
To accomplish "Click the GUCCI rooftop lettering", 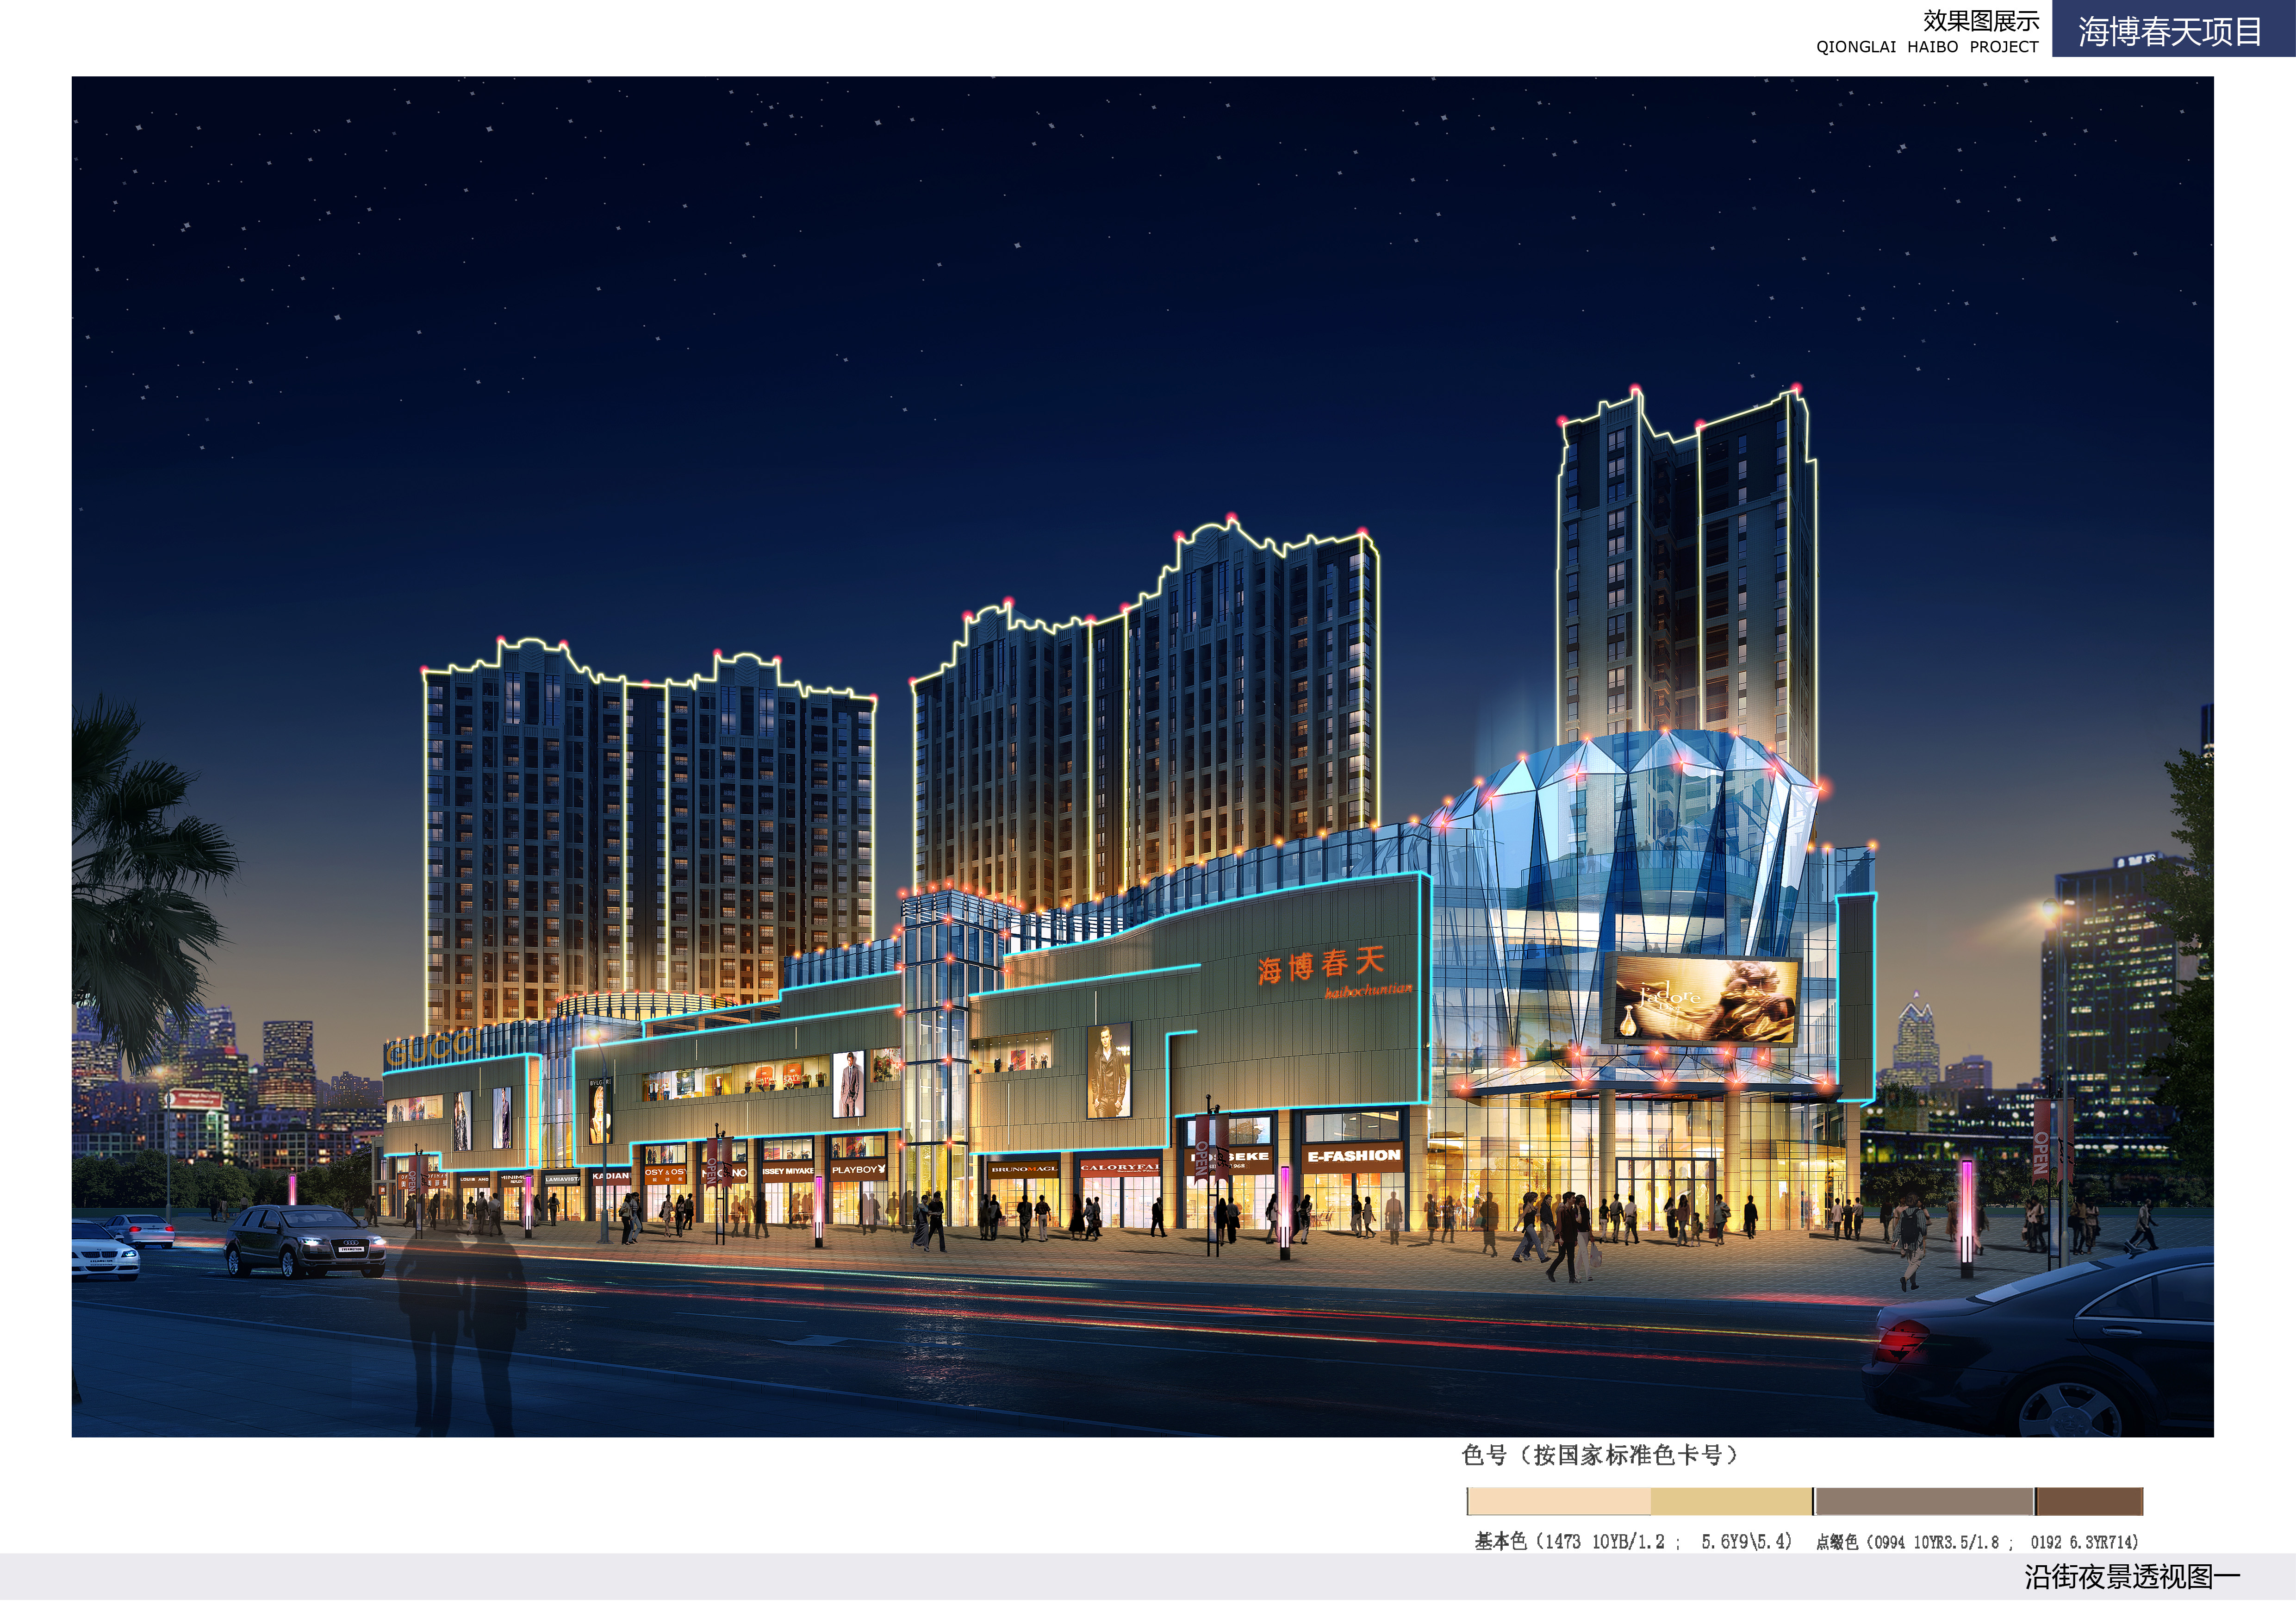I will tap(433, 1049).
